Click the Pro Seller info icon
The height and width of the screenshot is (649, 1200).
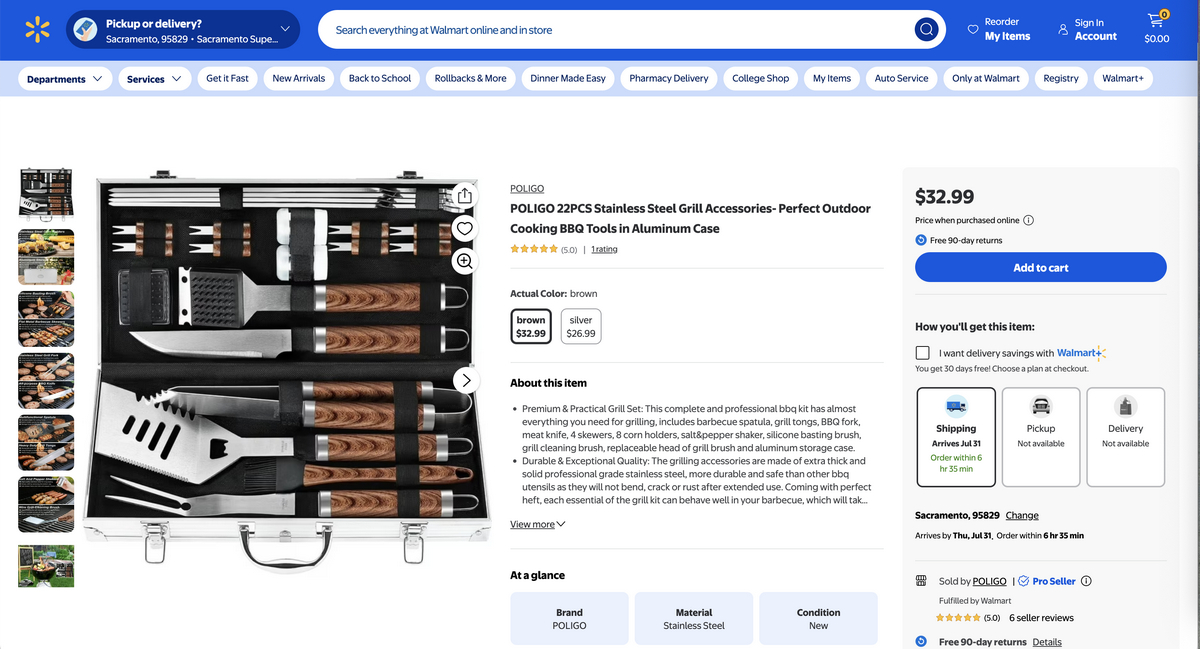tap(1086, 581)
